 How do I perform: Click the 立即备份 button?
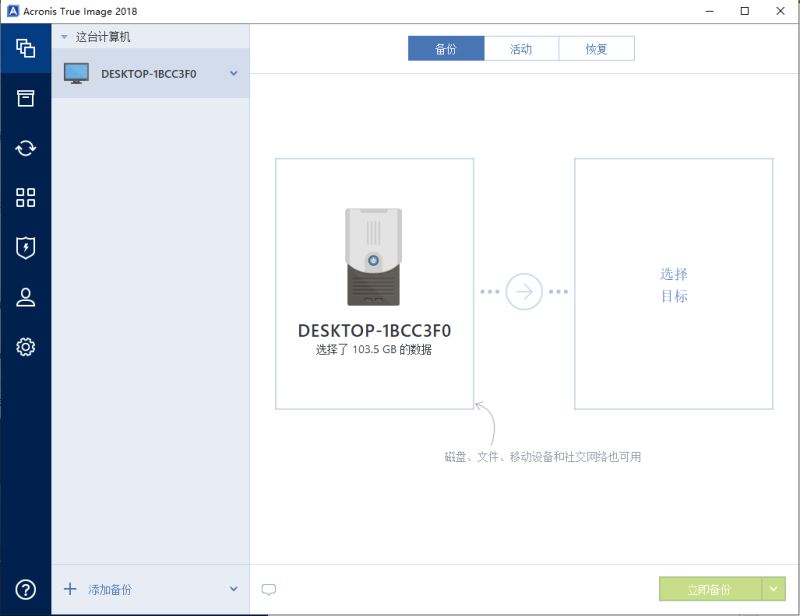coord(710,589)
